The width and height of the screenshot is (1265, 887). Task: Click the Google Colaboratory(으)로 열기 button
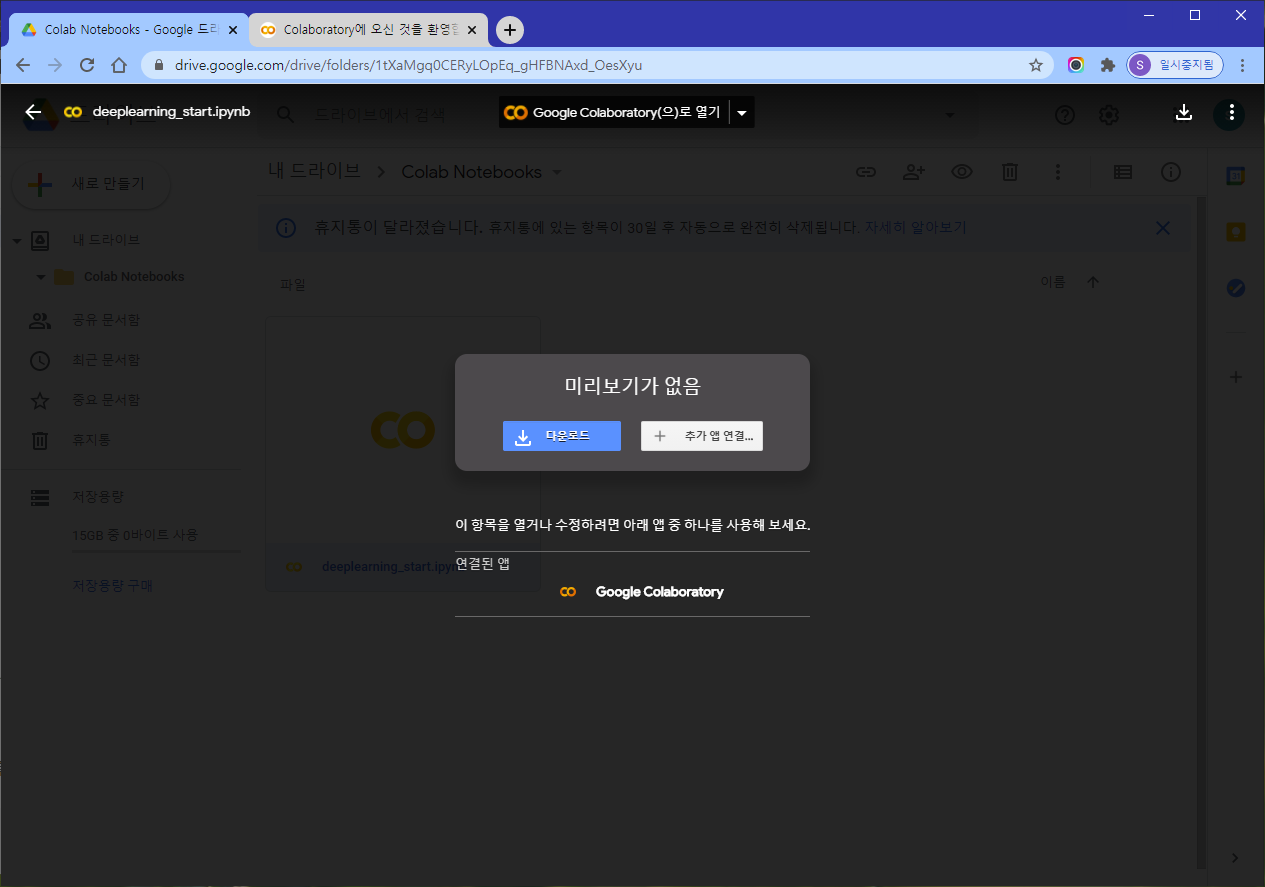(x=614, y=113)
